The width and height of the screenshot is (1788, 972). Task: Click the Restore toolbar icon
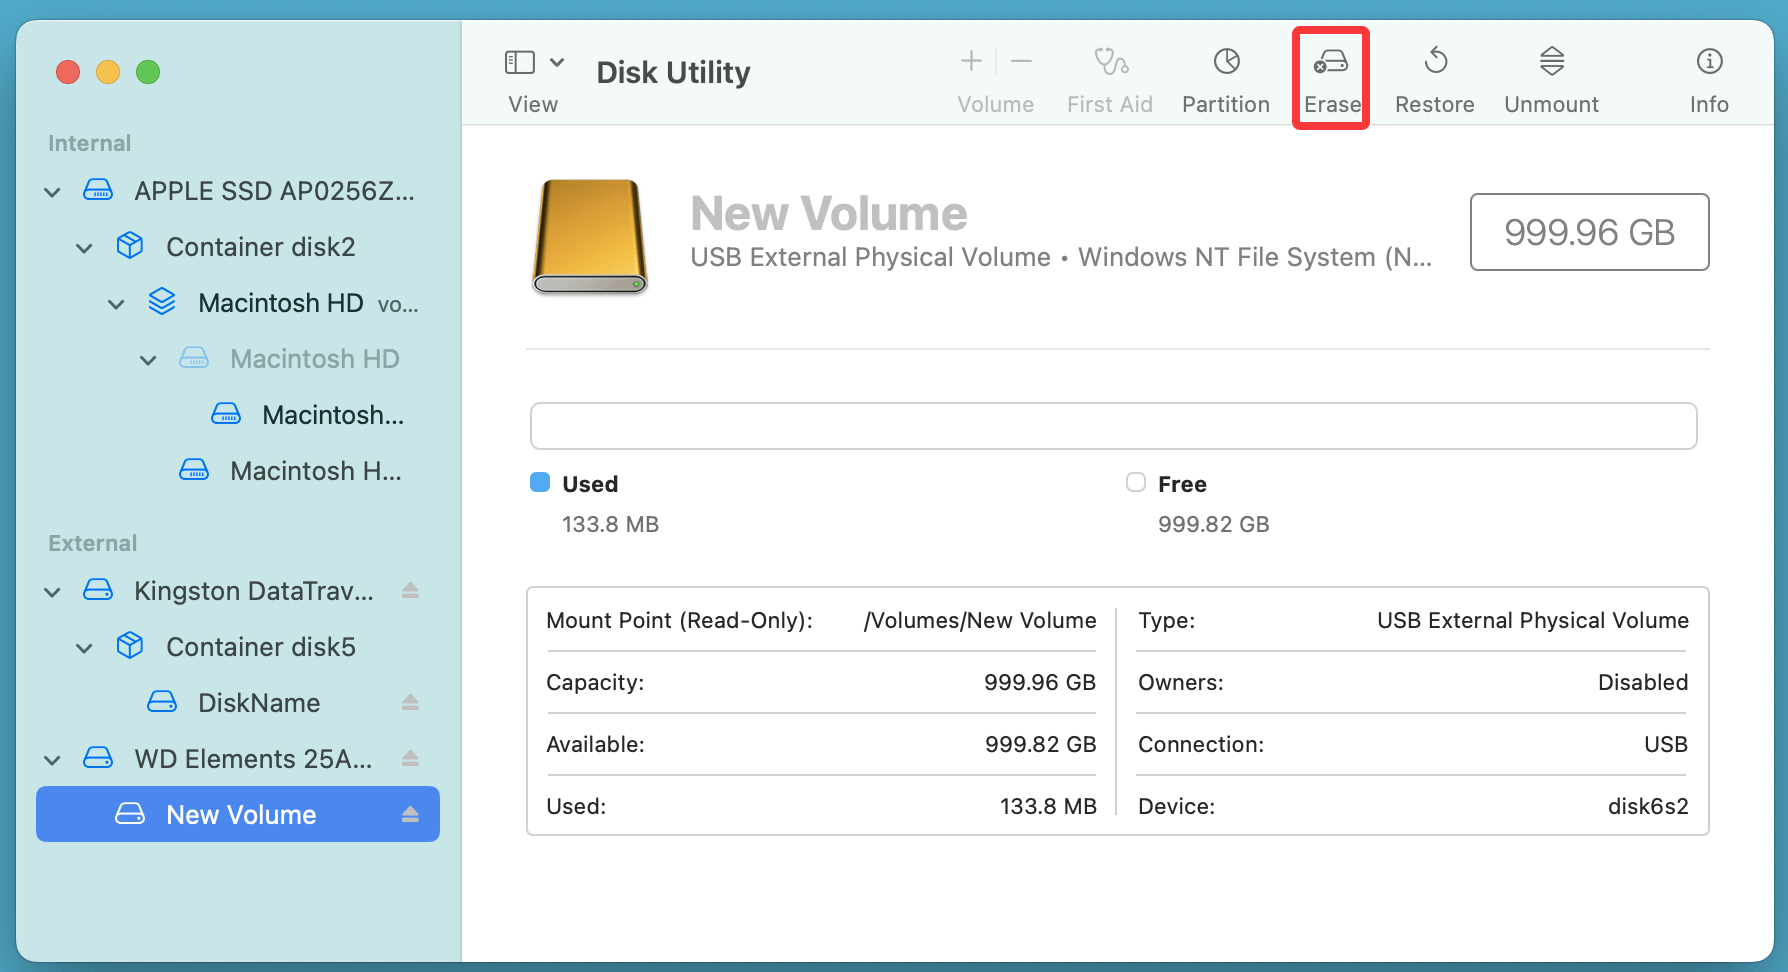(x=1435, y=63)
